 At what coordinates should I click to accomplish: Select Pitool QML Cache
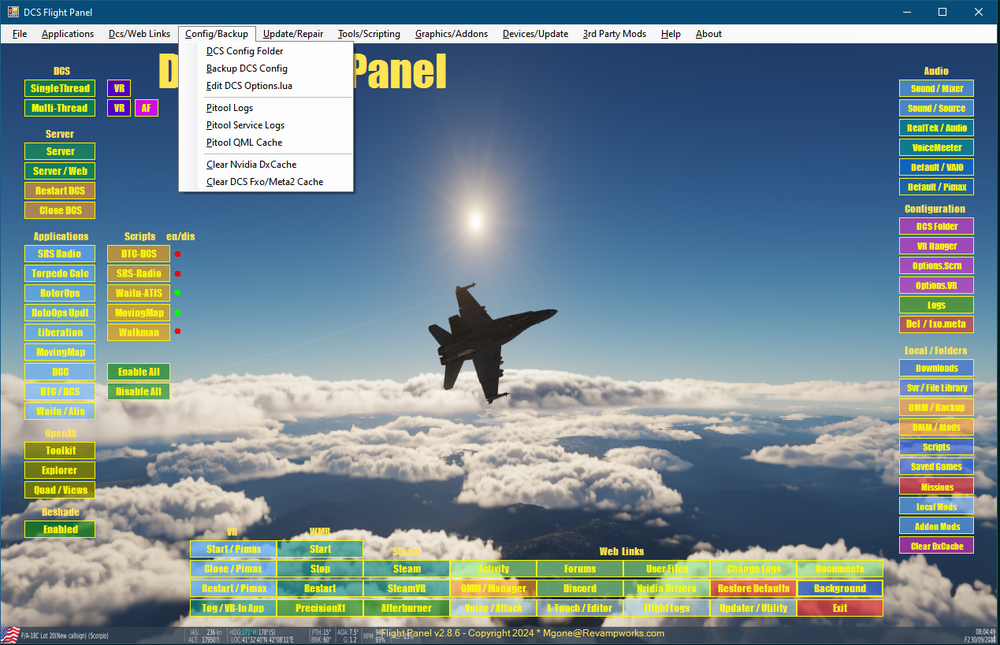(266, 142)
